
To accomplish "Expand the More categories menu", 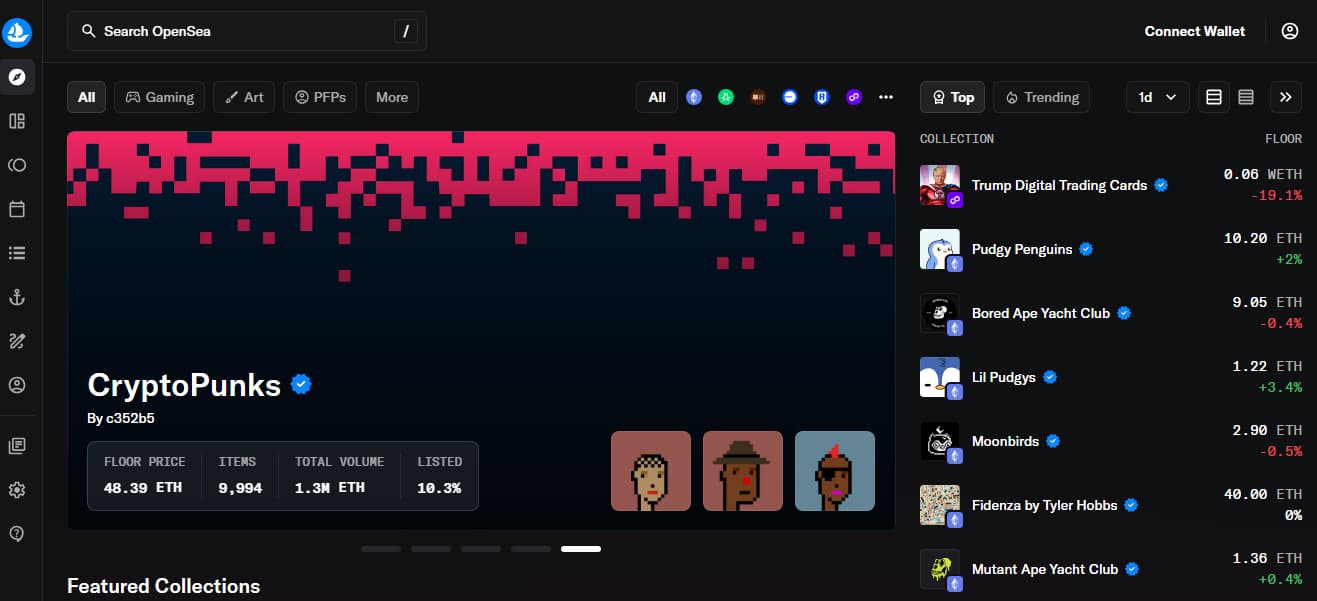I will click(x=392, y=97).
